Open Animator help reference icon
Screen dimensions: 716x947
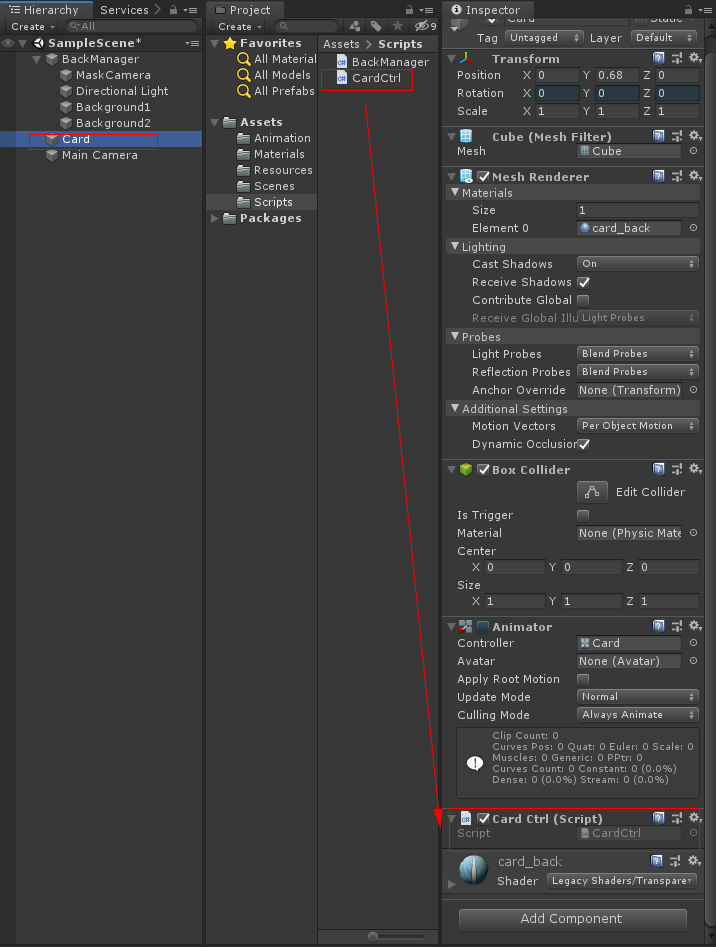click(659, 626)
